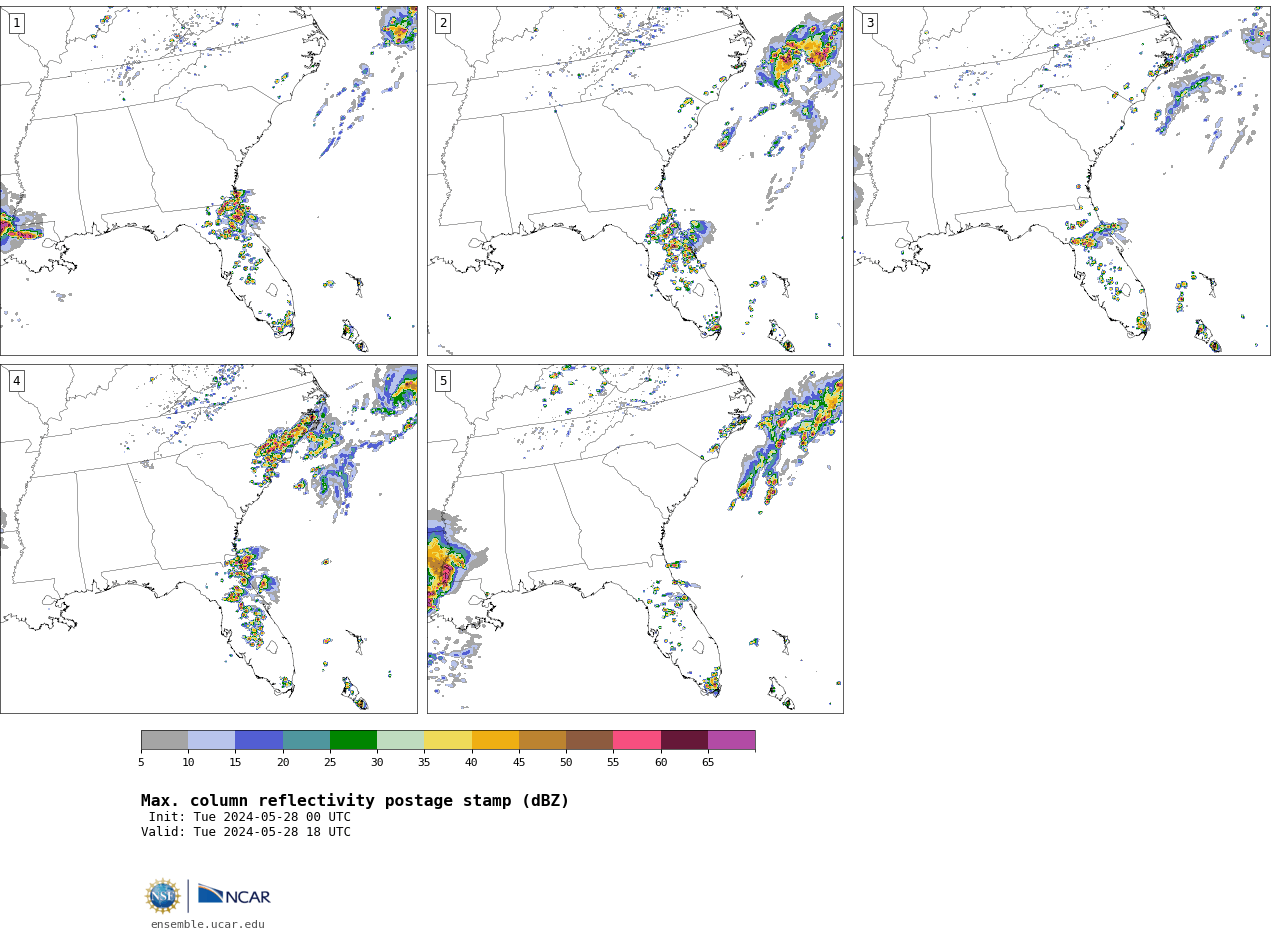Select the orange 40-45 dBZ swatch
This screenshot has width=1280, height=936.
point(495,740)
